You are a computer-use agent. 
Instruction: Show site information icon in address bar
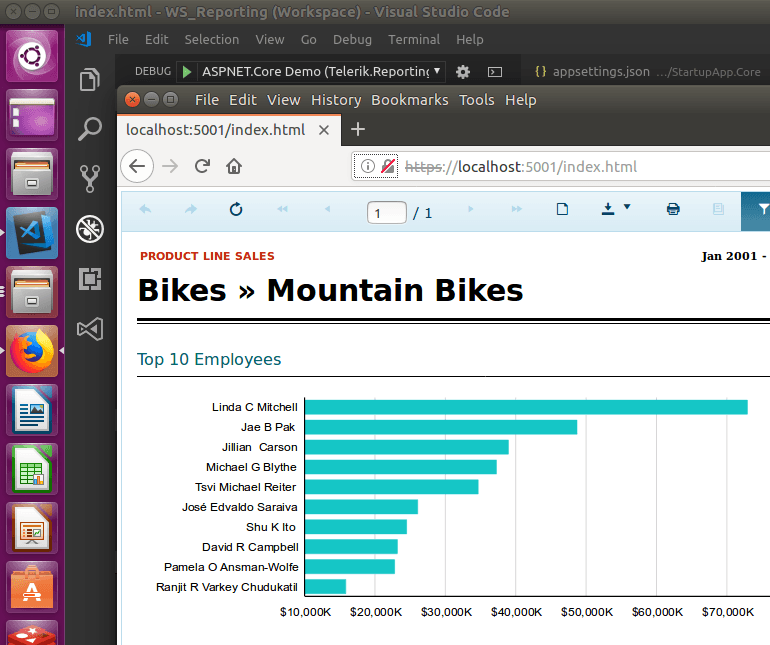367,166
